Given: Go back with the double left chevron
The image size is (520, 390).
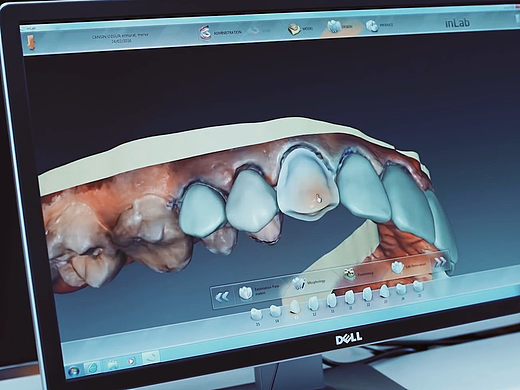Looking at the screenshot, I should (223, 296).
